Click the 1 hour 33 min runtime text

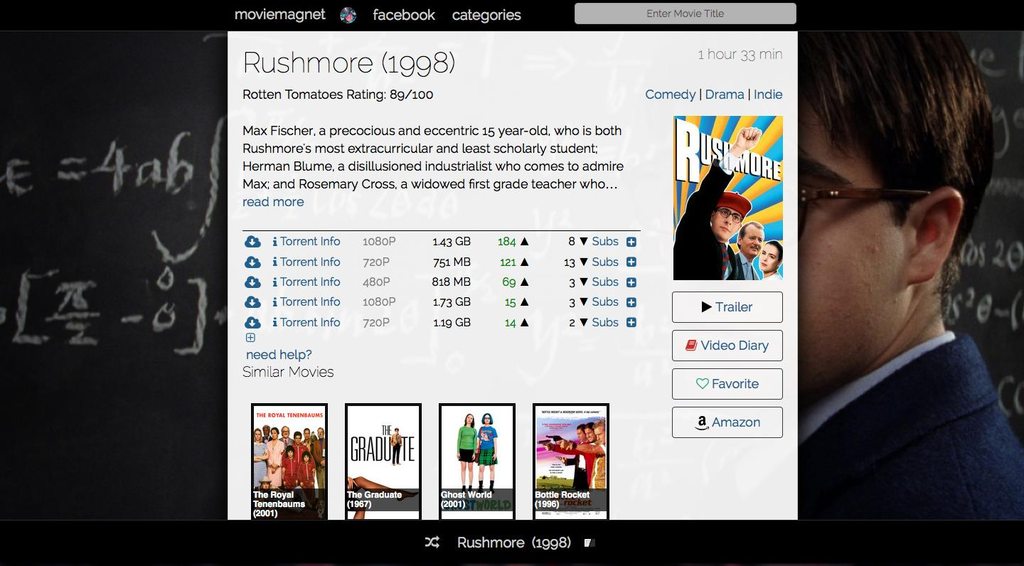[740, 55]
